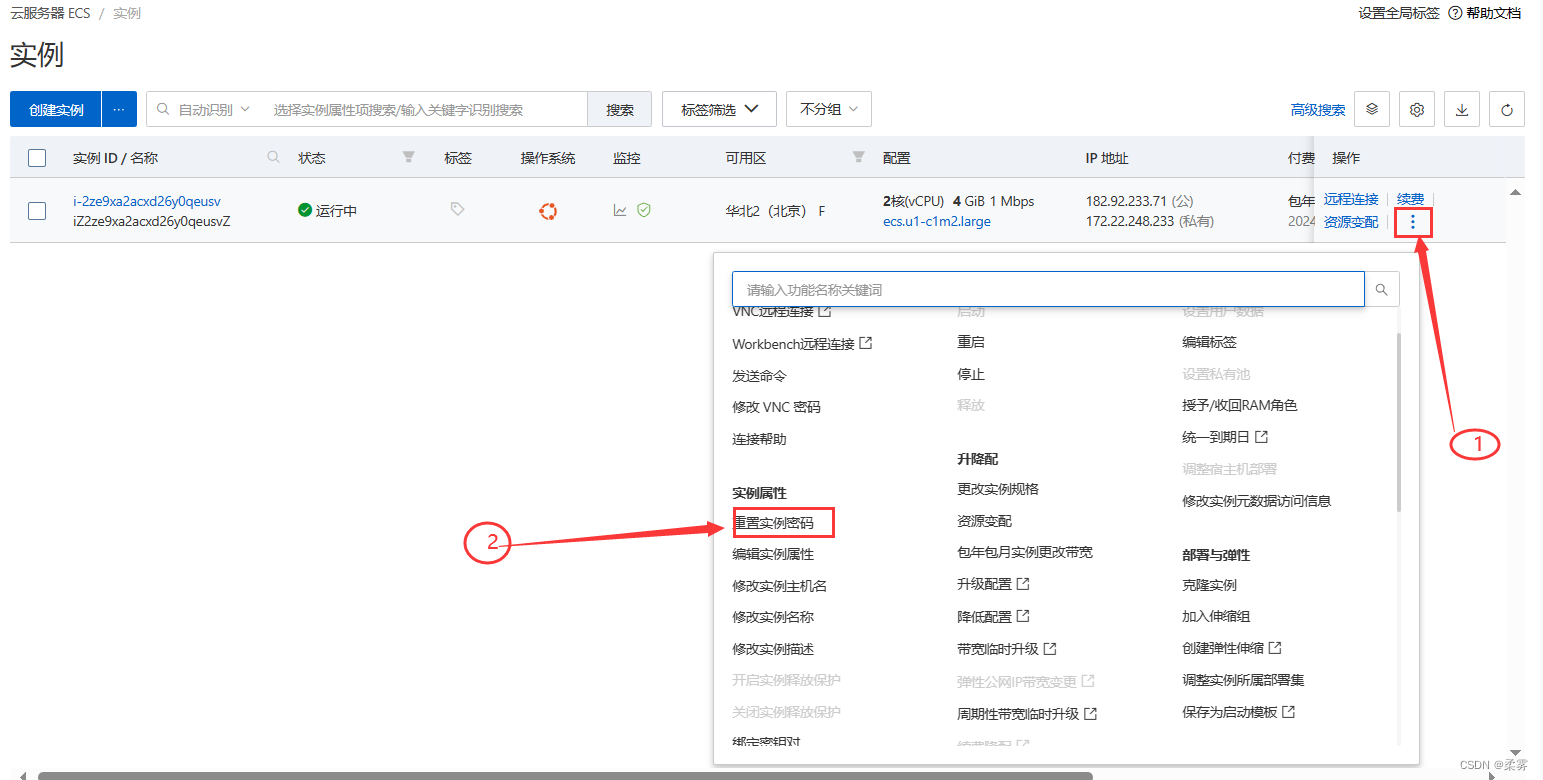
Task: Click the 远程连接 link in the instance row
Action: tap(1351, 199)
